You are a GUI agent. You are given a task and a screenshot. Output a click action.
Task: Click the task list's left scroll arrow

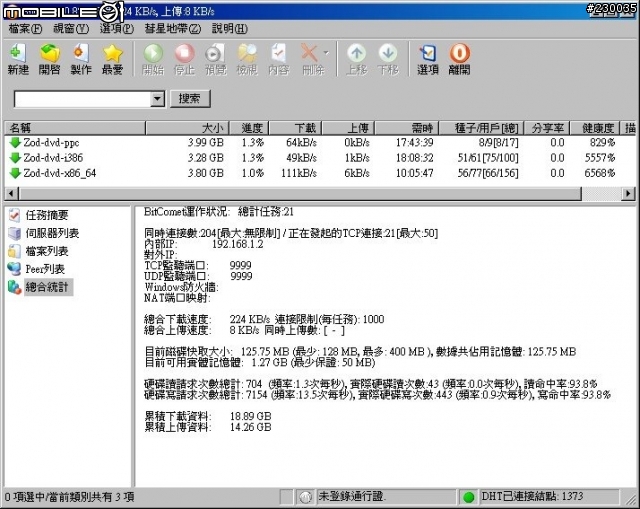(11, 193)
